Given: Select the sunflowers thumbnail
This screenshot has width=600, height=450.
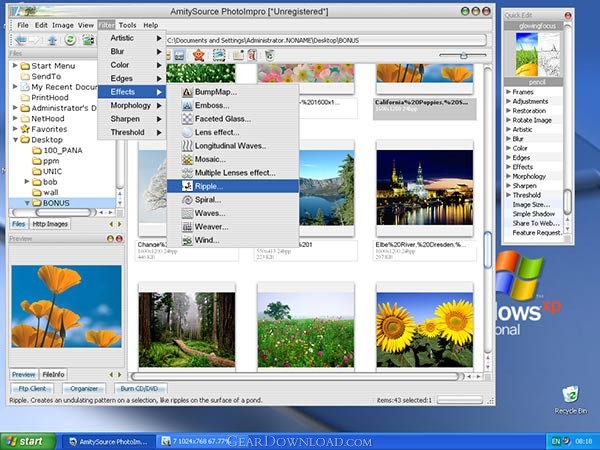Looking at the screenshot, I should [424, 328].
